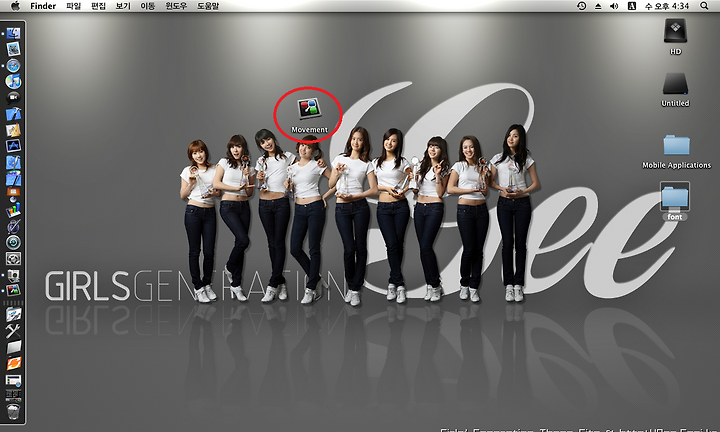
Task: Click the 'Mobile Applications' folder label
Action: (676, 165)
